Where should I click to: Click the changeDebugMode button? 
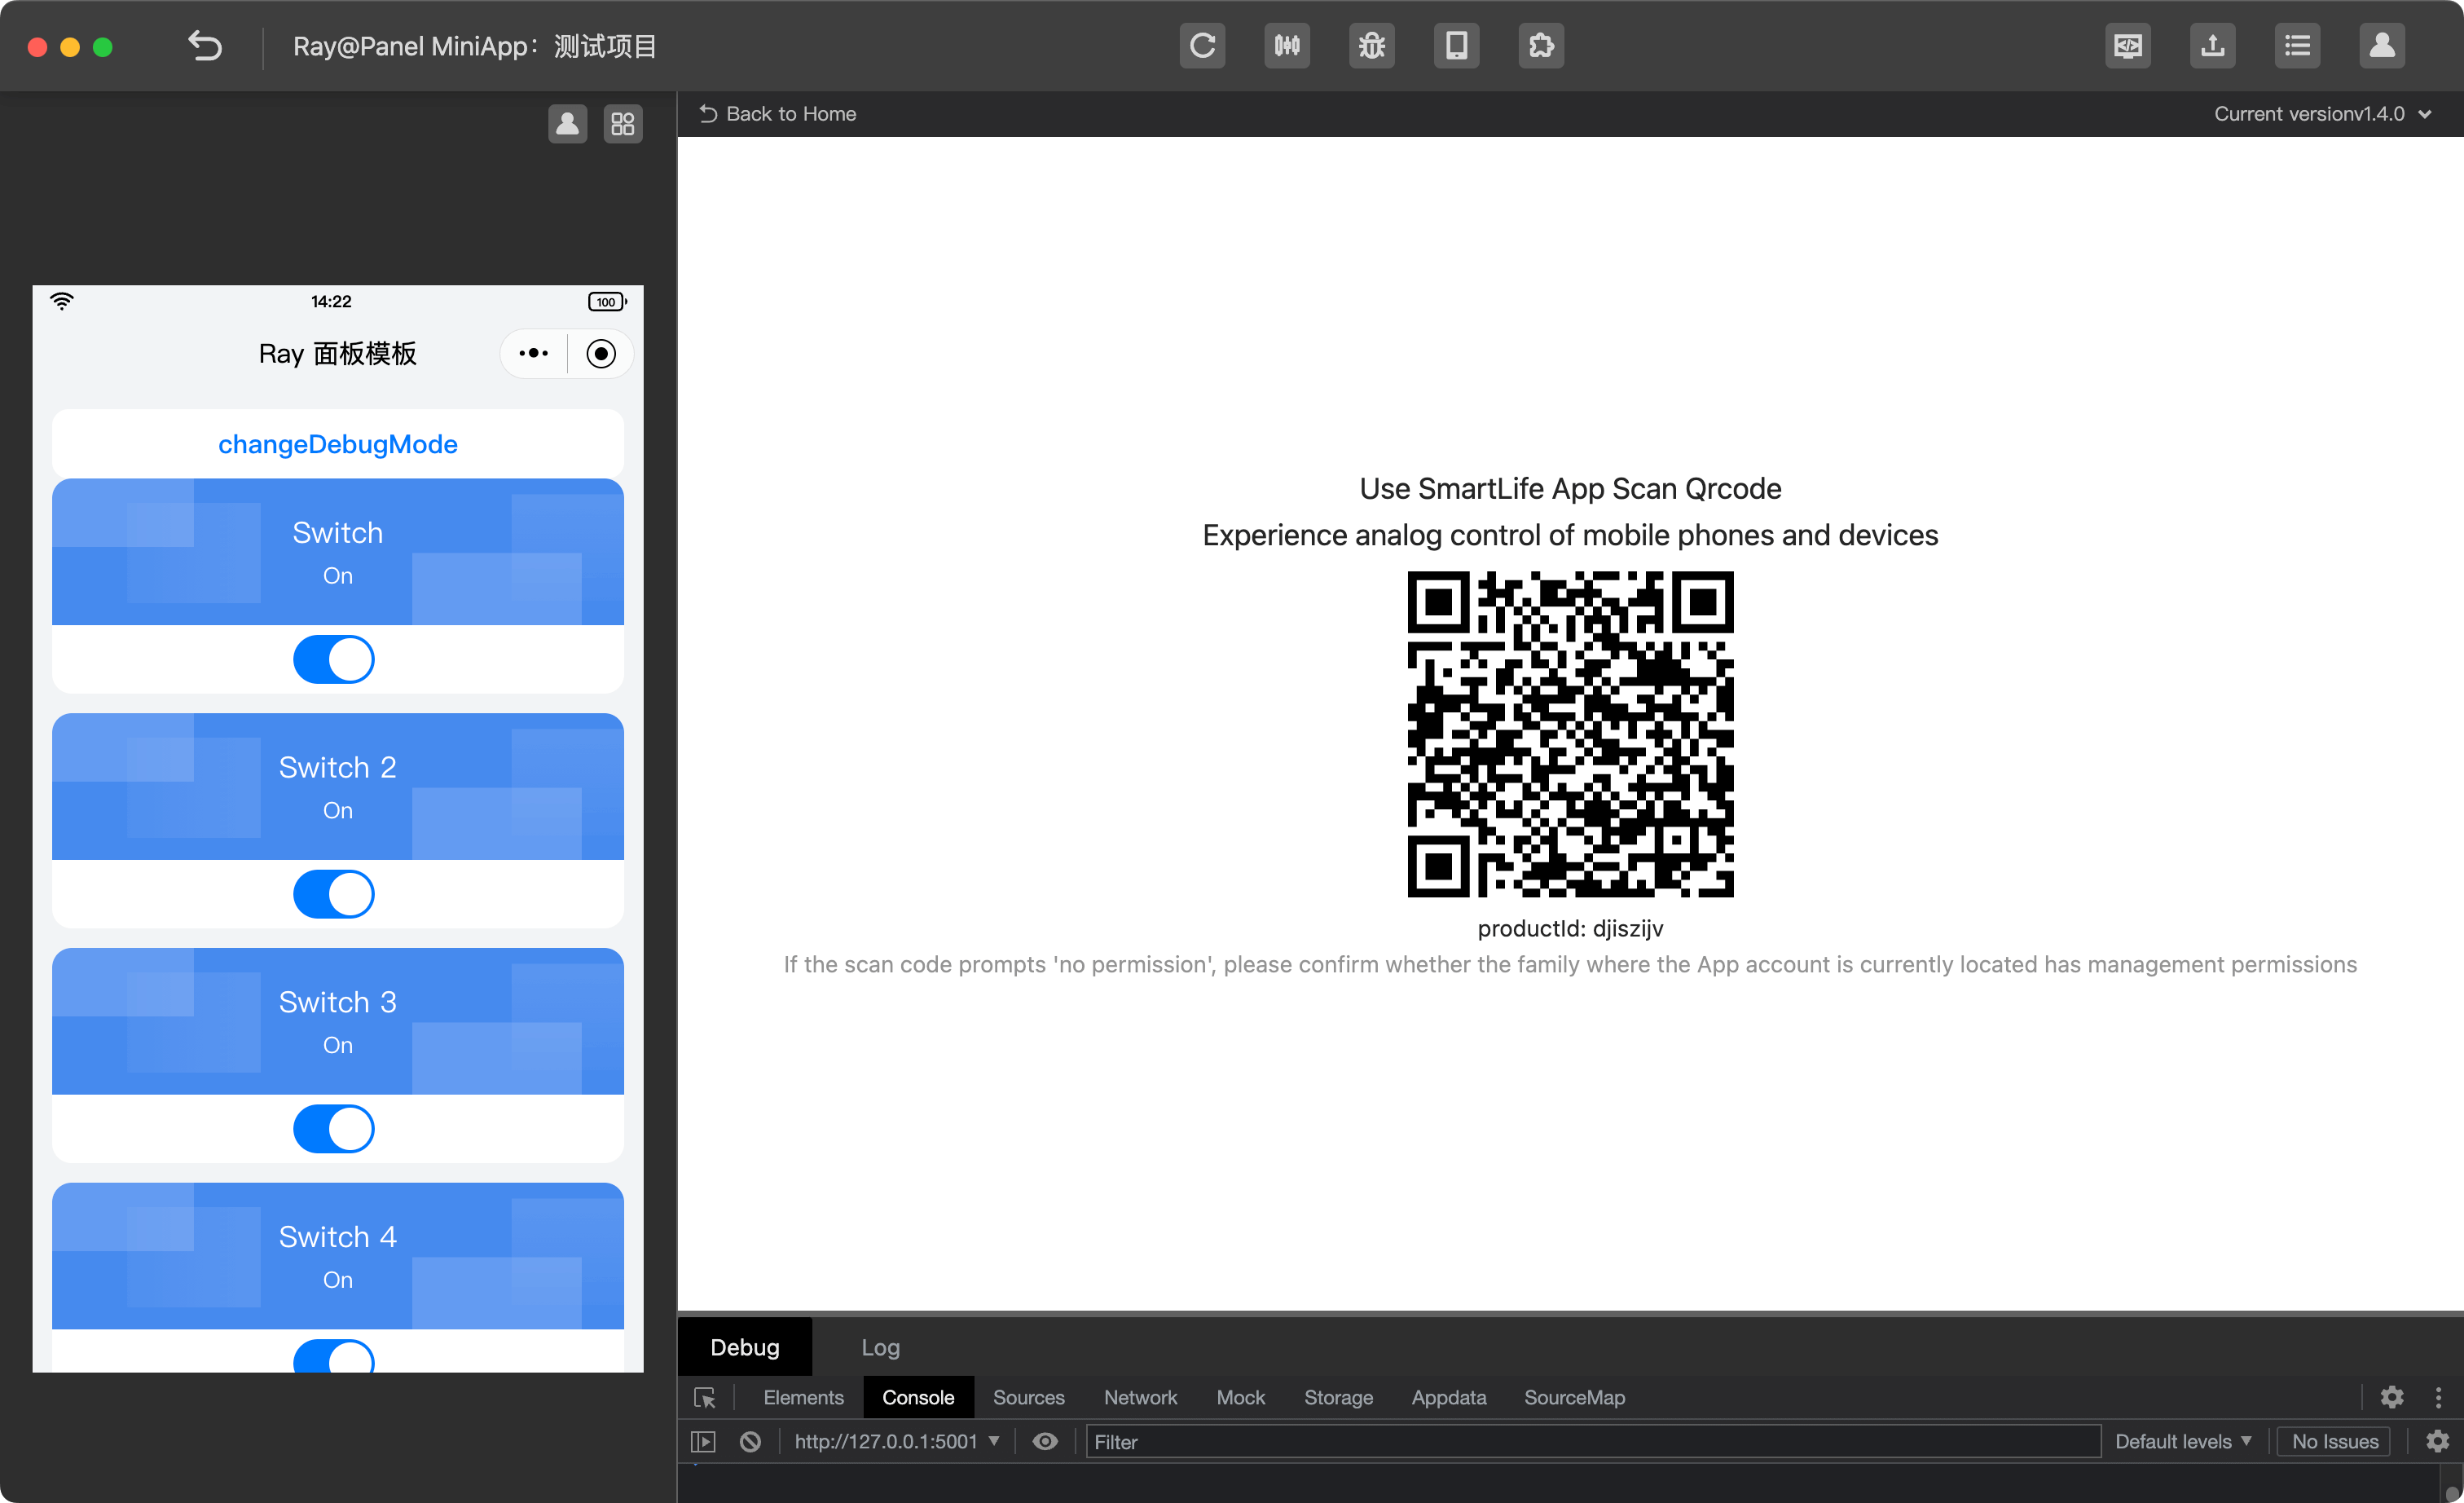pyautogui.click(x=338, y=444)
